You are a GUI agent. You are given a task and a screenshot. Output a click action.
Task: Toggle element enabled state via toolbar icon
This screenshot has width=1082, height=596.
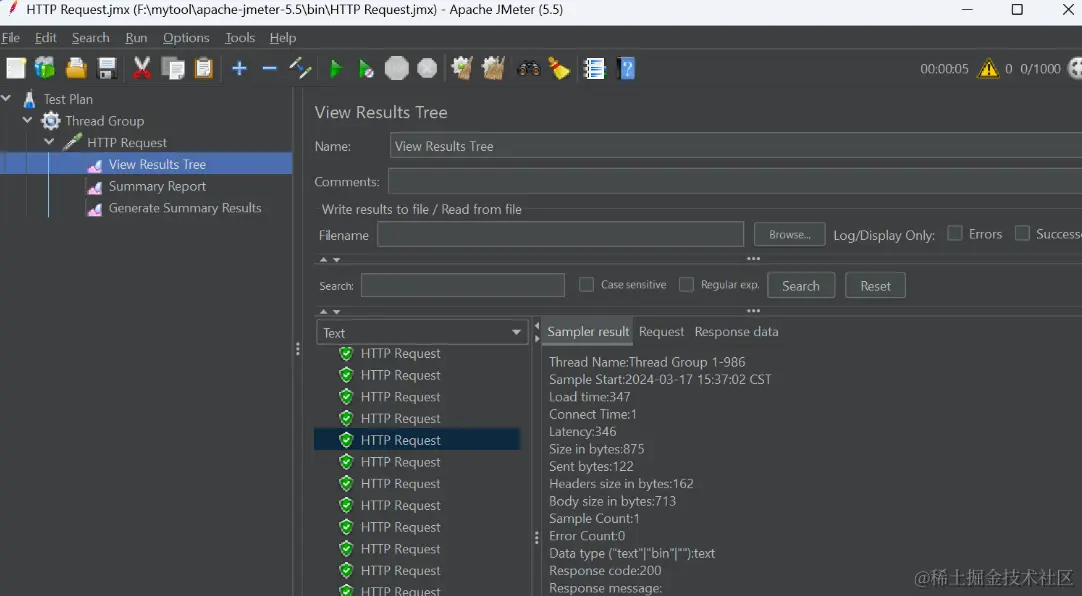[300, 68]
